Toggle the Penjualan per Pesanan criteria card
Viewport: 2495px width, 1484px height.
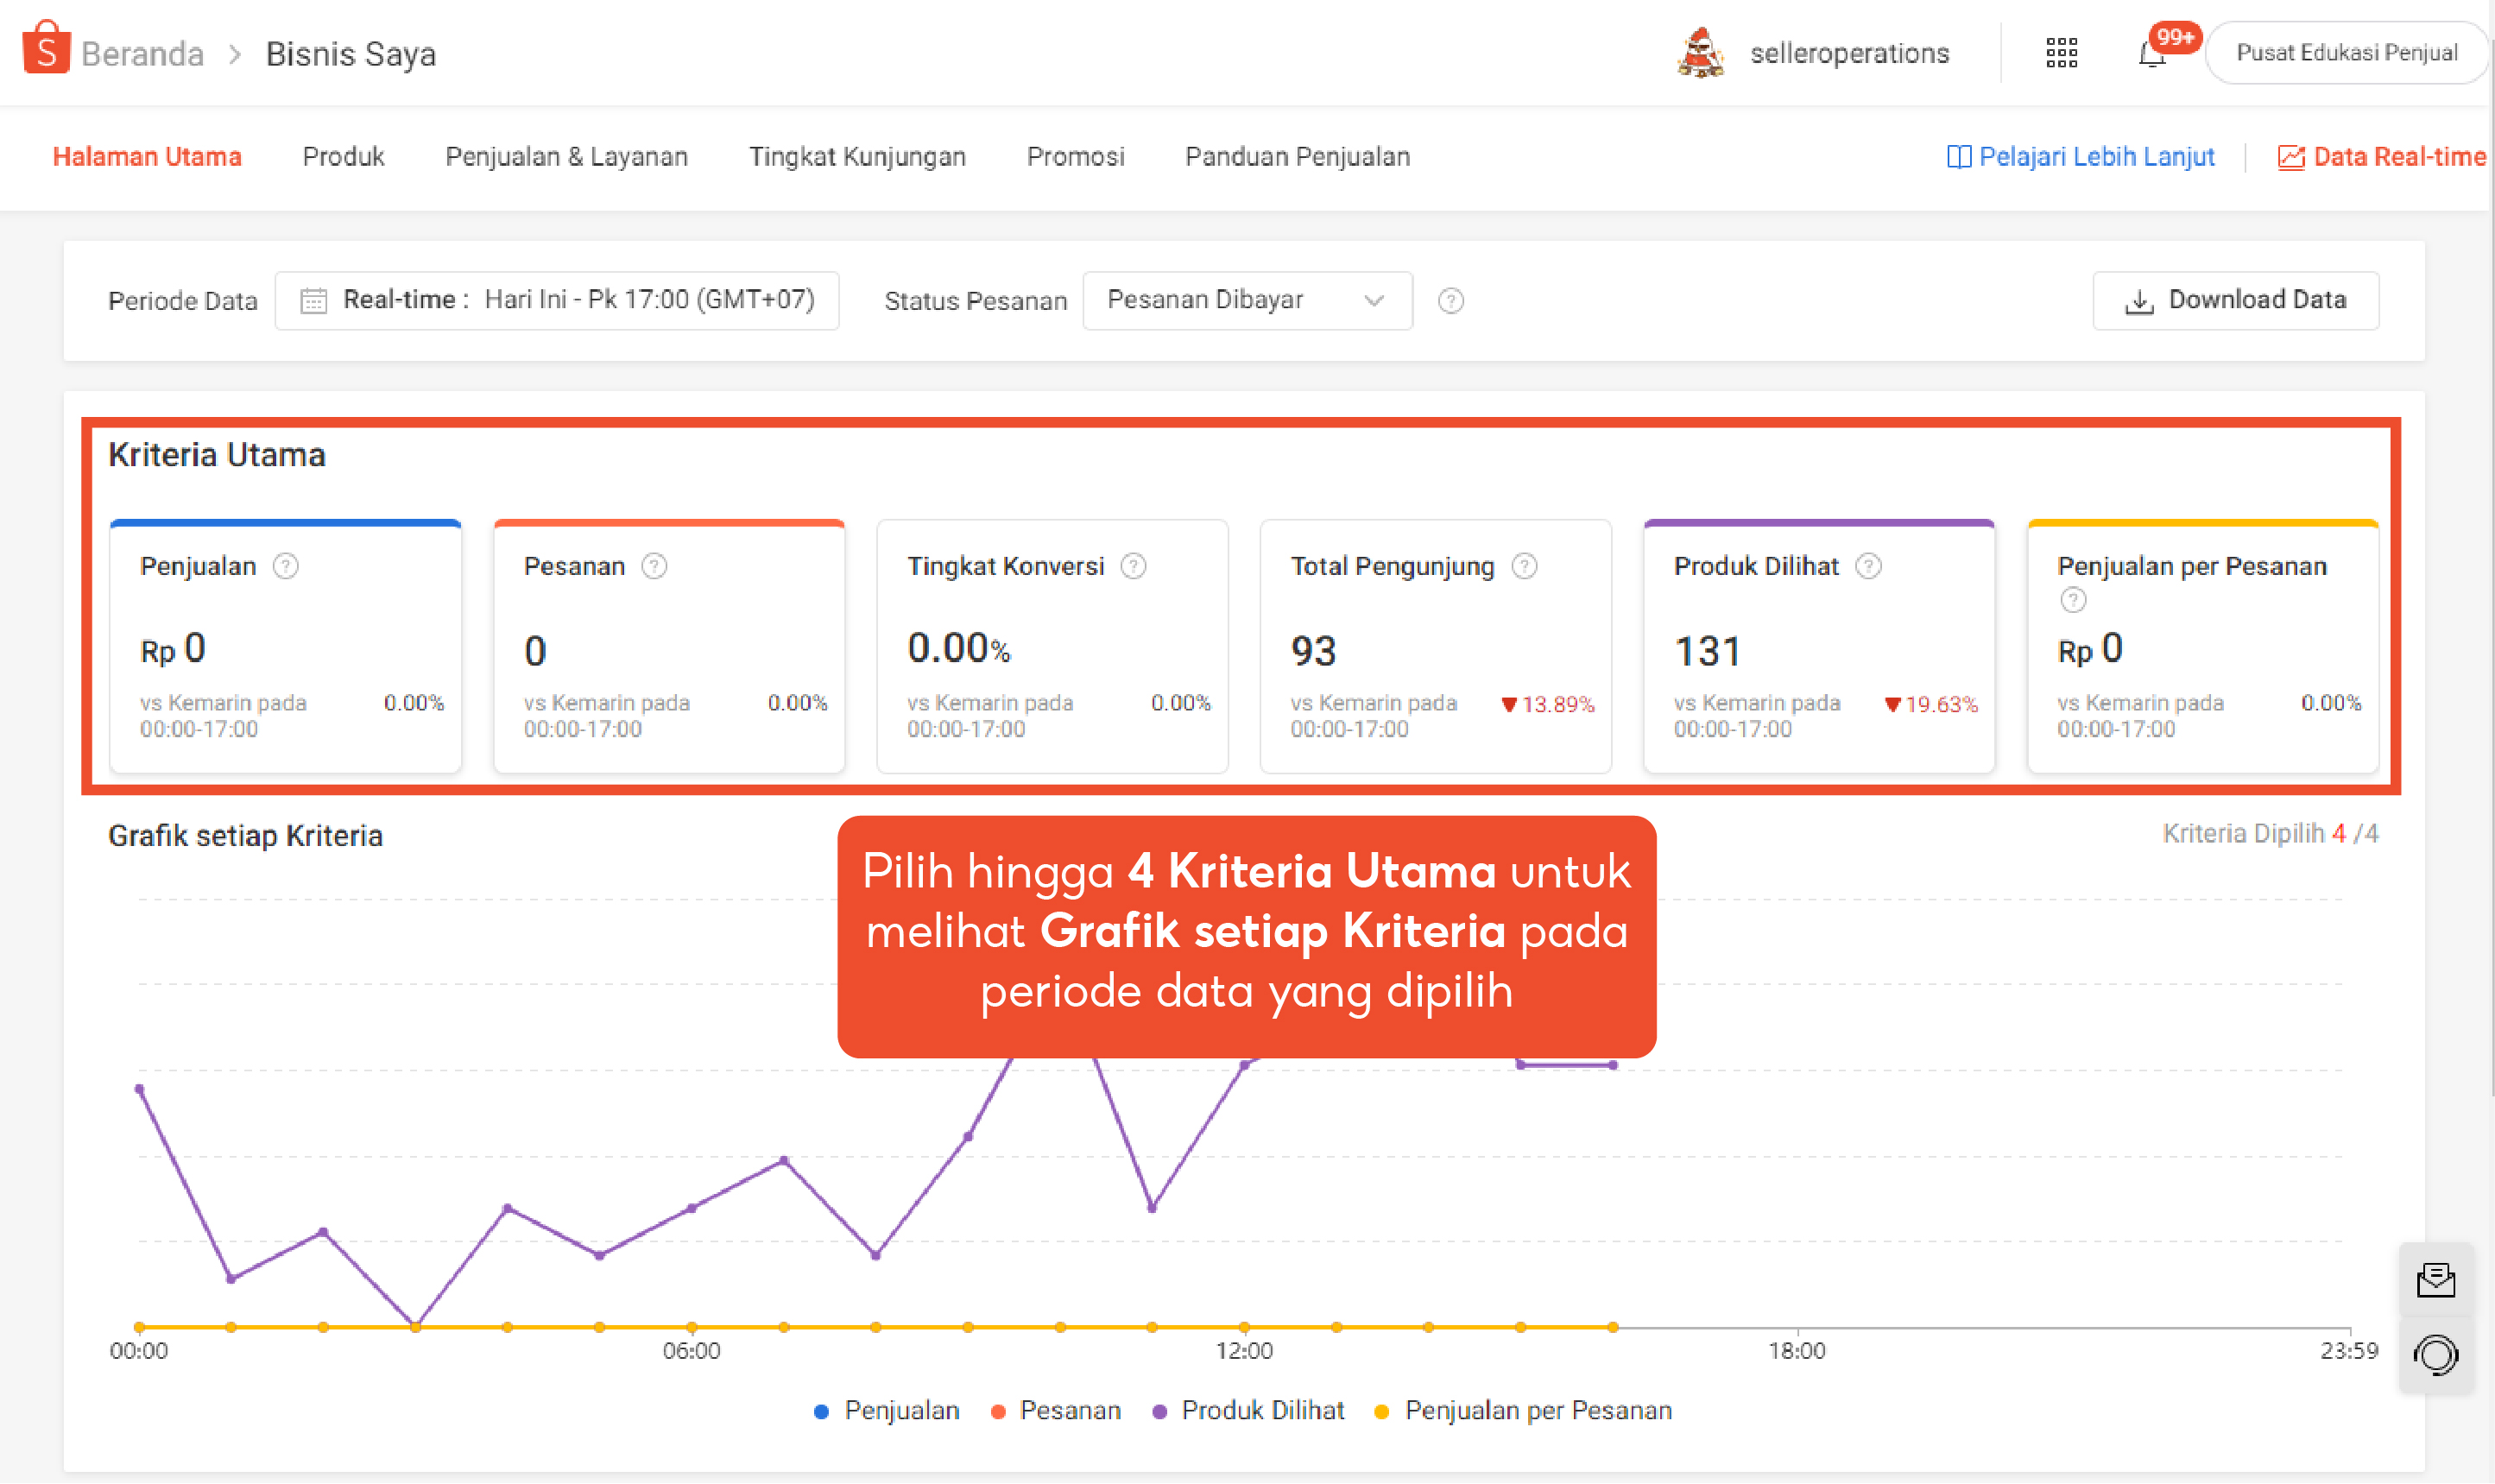2203,646
